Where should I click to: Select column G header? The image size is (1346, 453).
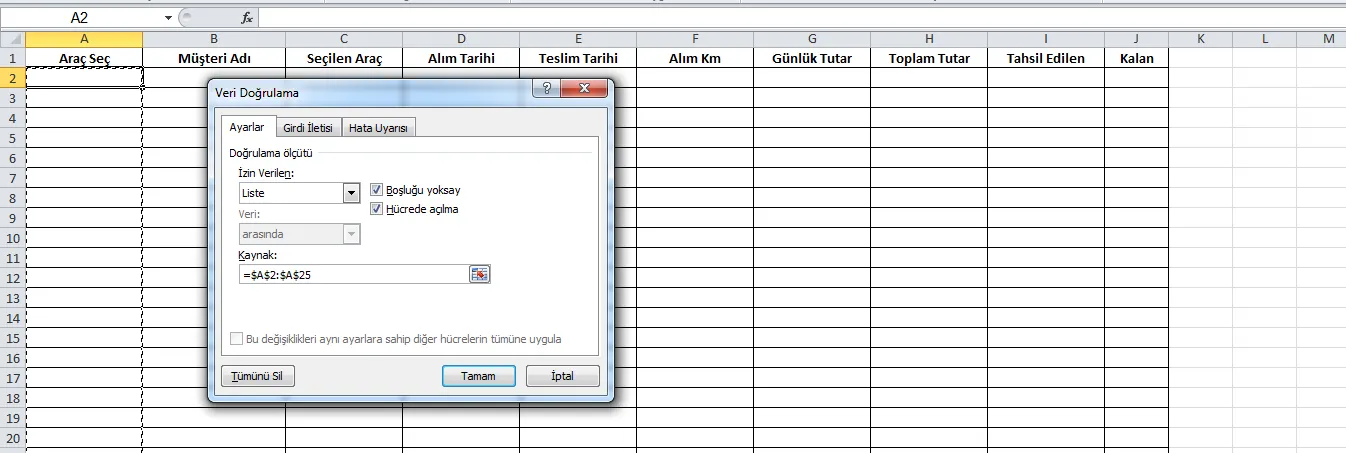pyautogui.click(x=812, y=39)
